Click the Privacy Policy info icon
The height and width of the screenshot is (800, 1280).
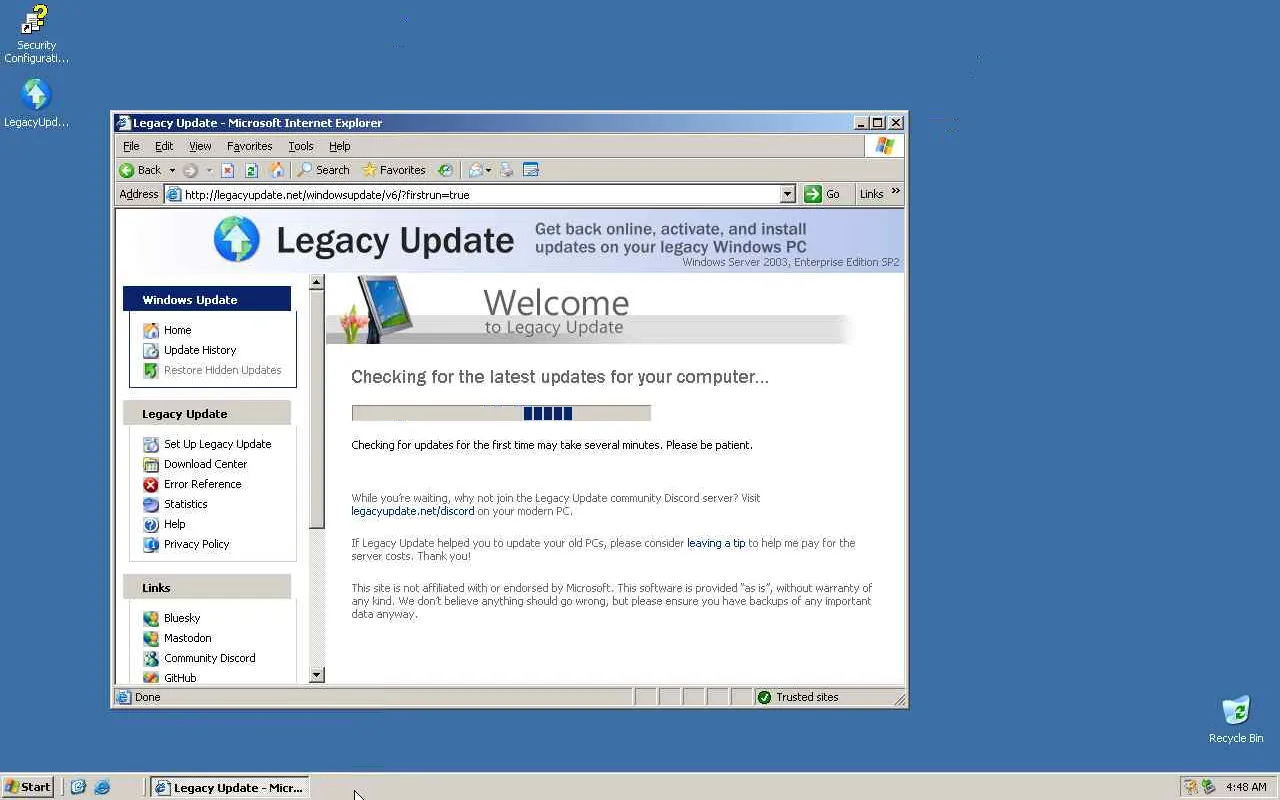[x=151, y=544]
